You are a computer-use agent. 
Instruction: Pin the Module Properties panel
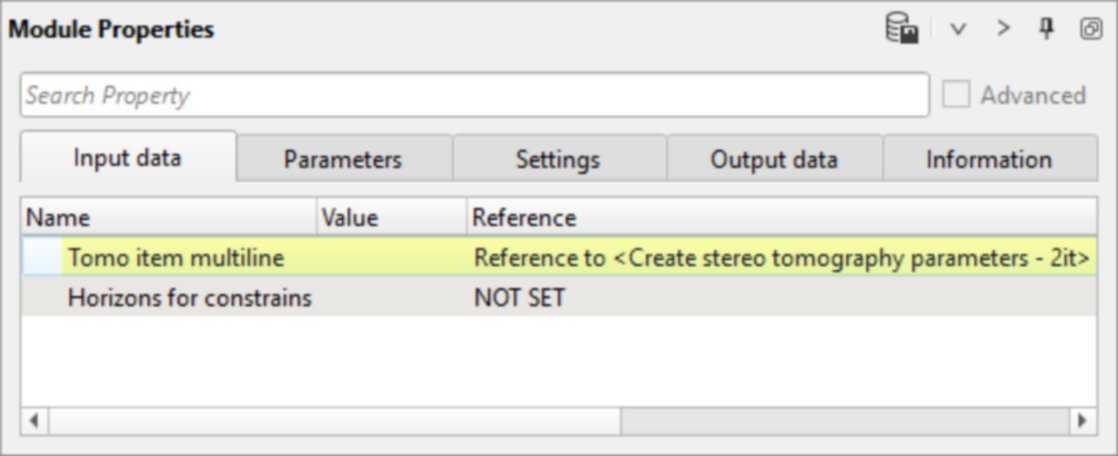(x=1047, y=29)
